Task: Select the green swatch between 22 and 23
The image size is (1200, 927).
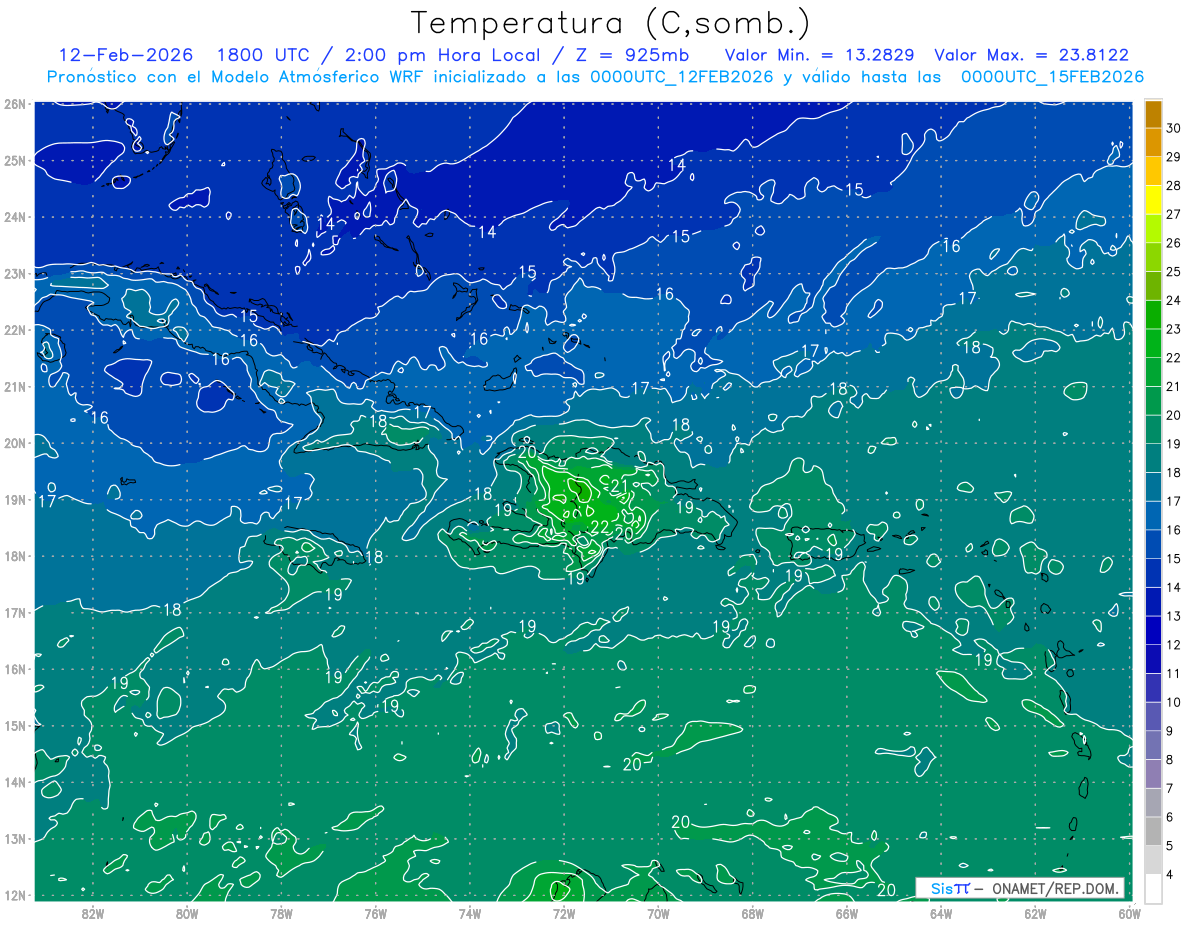Action: coord(1153,344)
